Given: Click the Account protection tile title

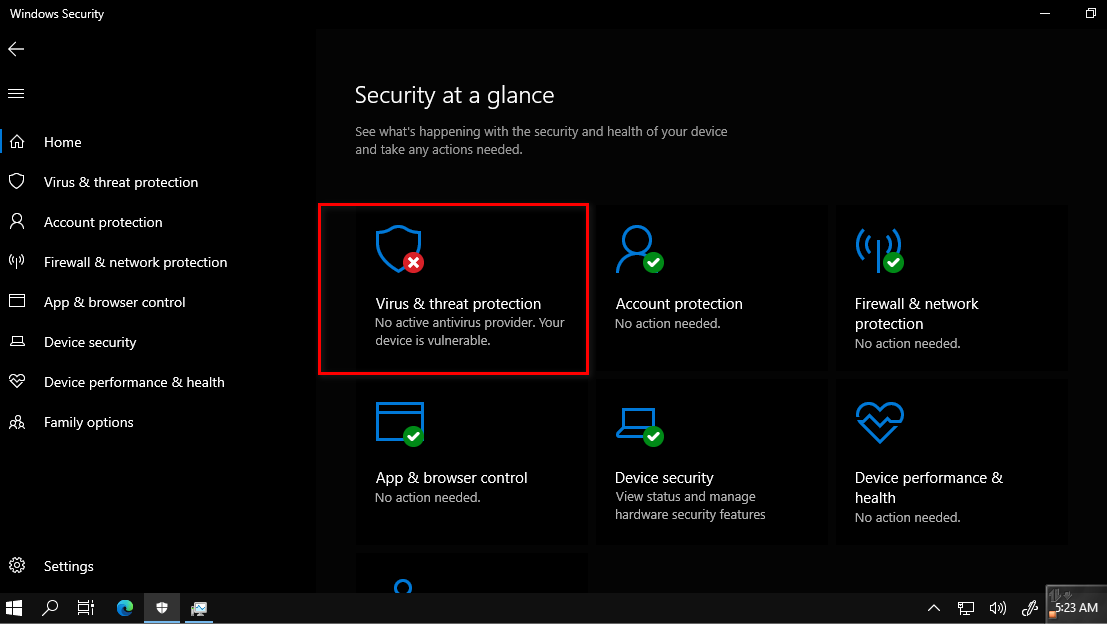Looking at the screenshot, I should (678, 304).
